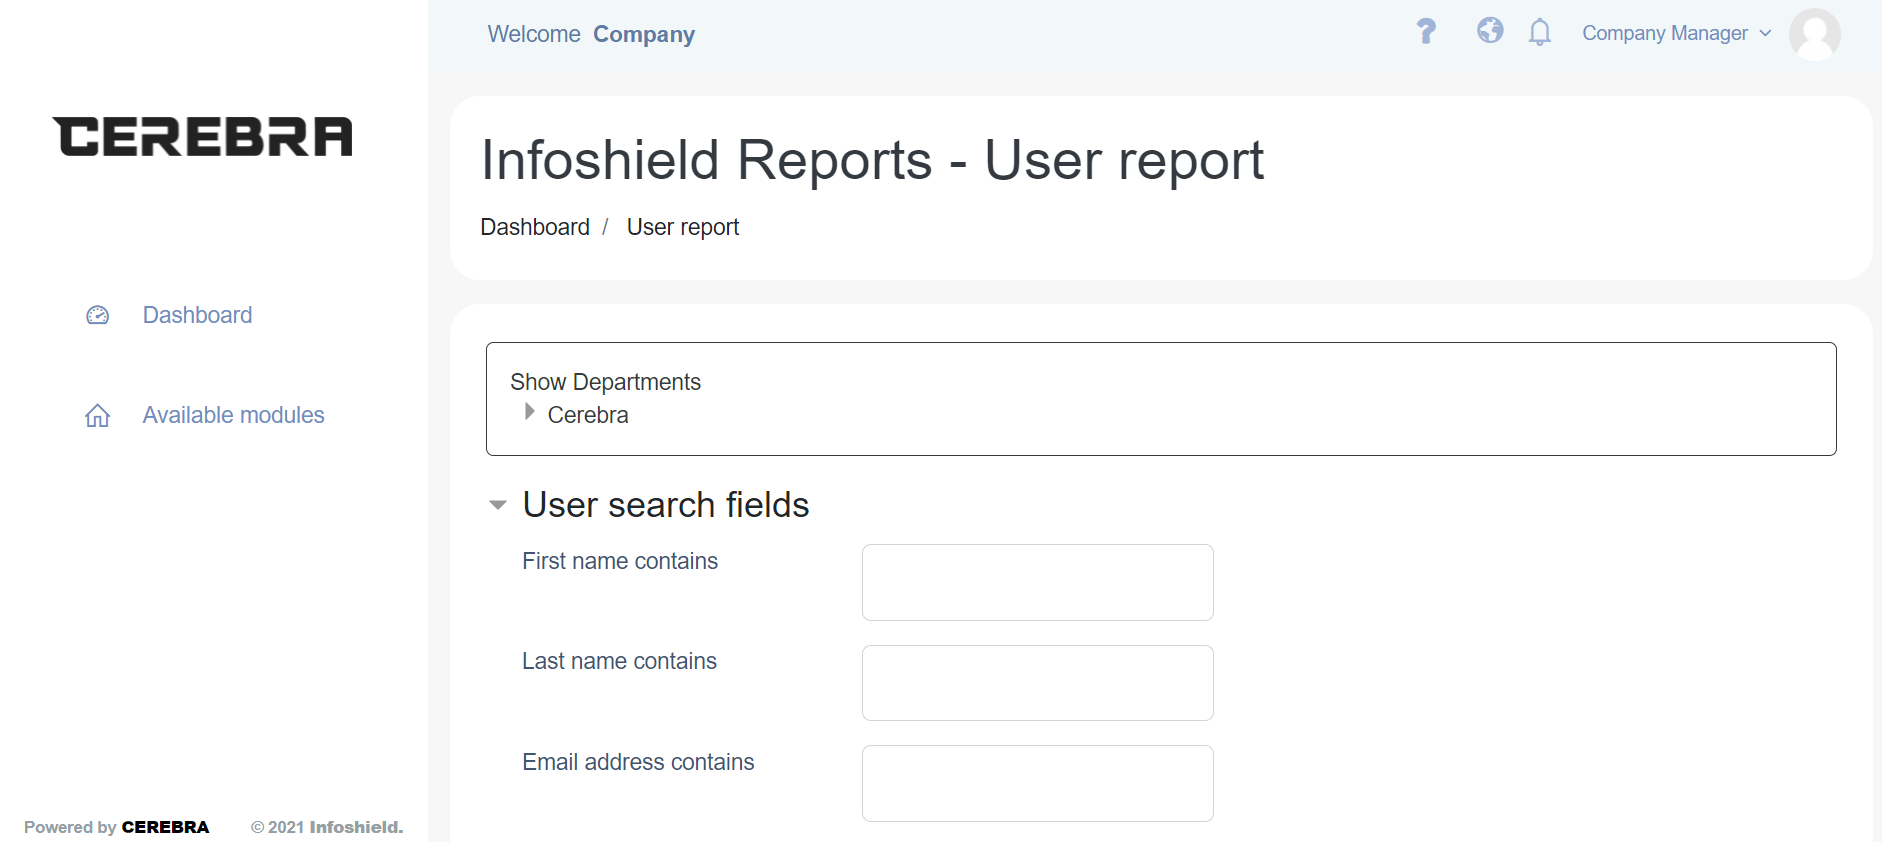Open Dashboard in the sidebar
1882x842 pixels.
click(x=197, y=315)
